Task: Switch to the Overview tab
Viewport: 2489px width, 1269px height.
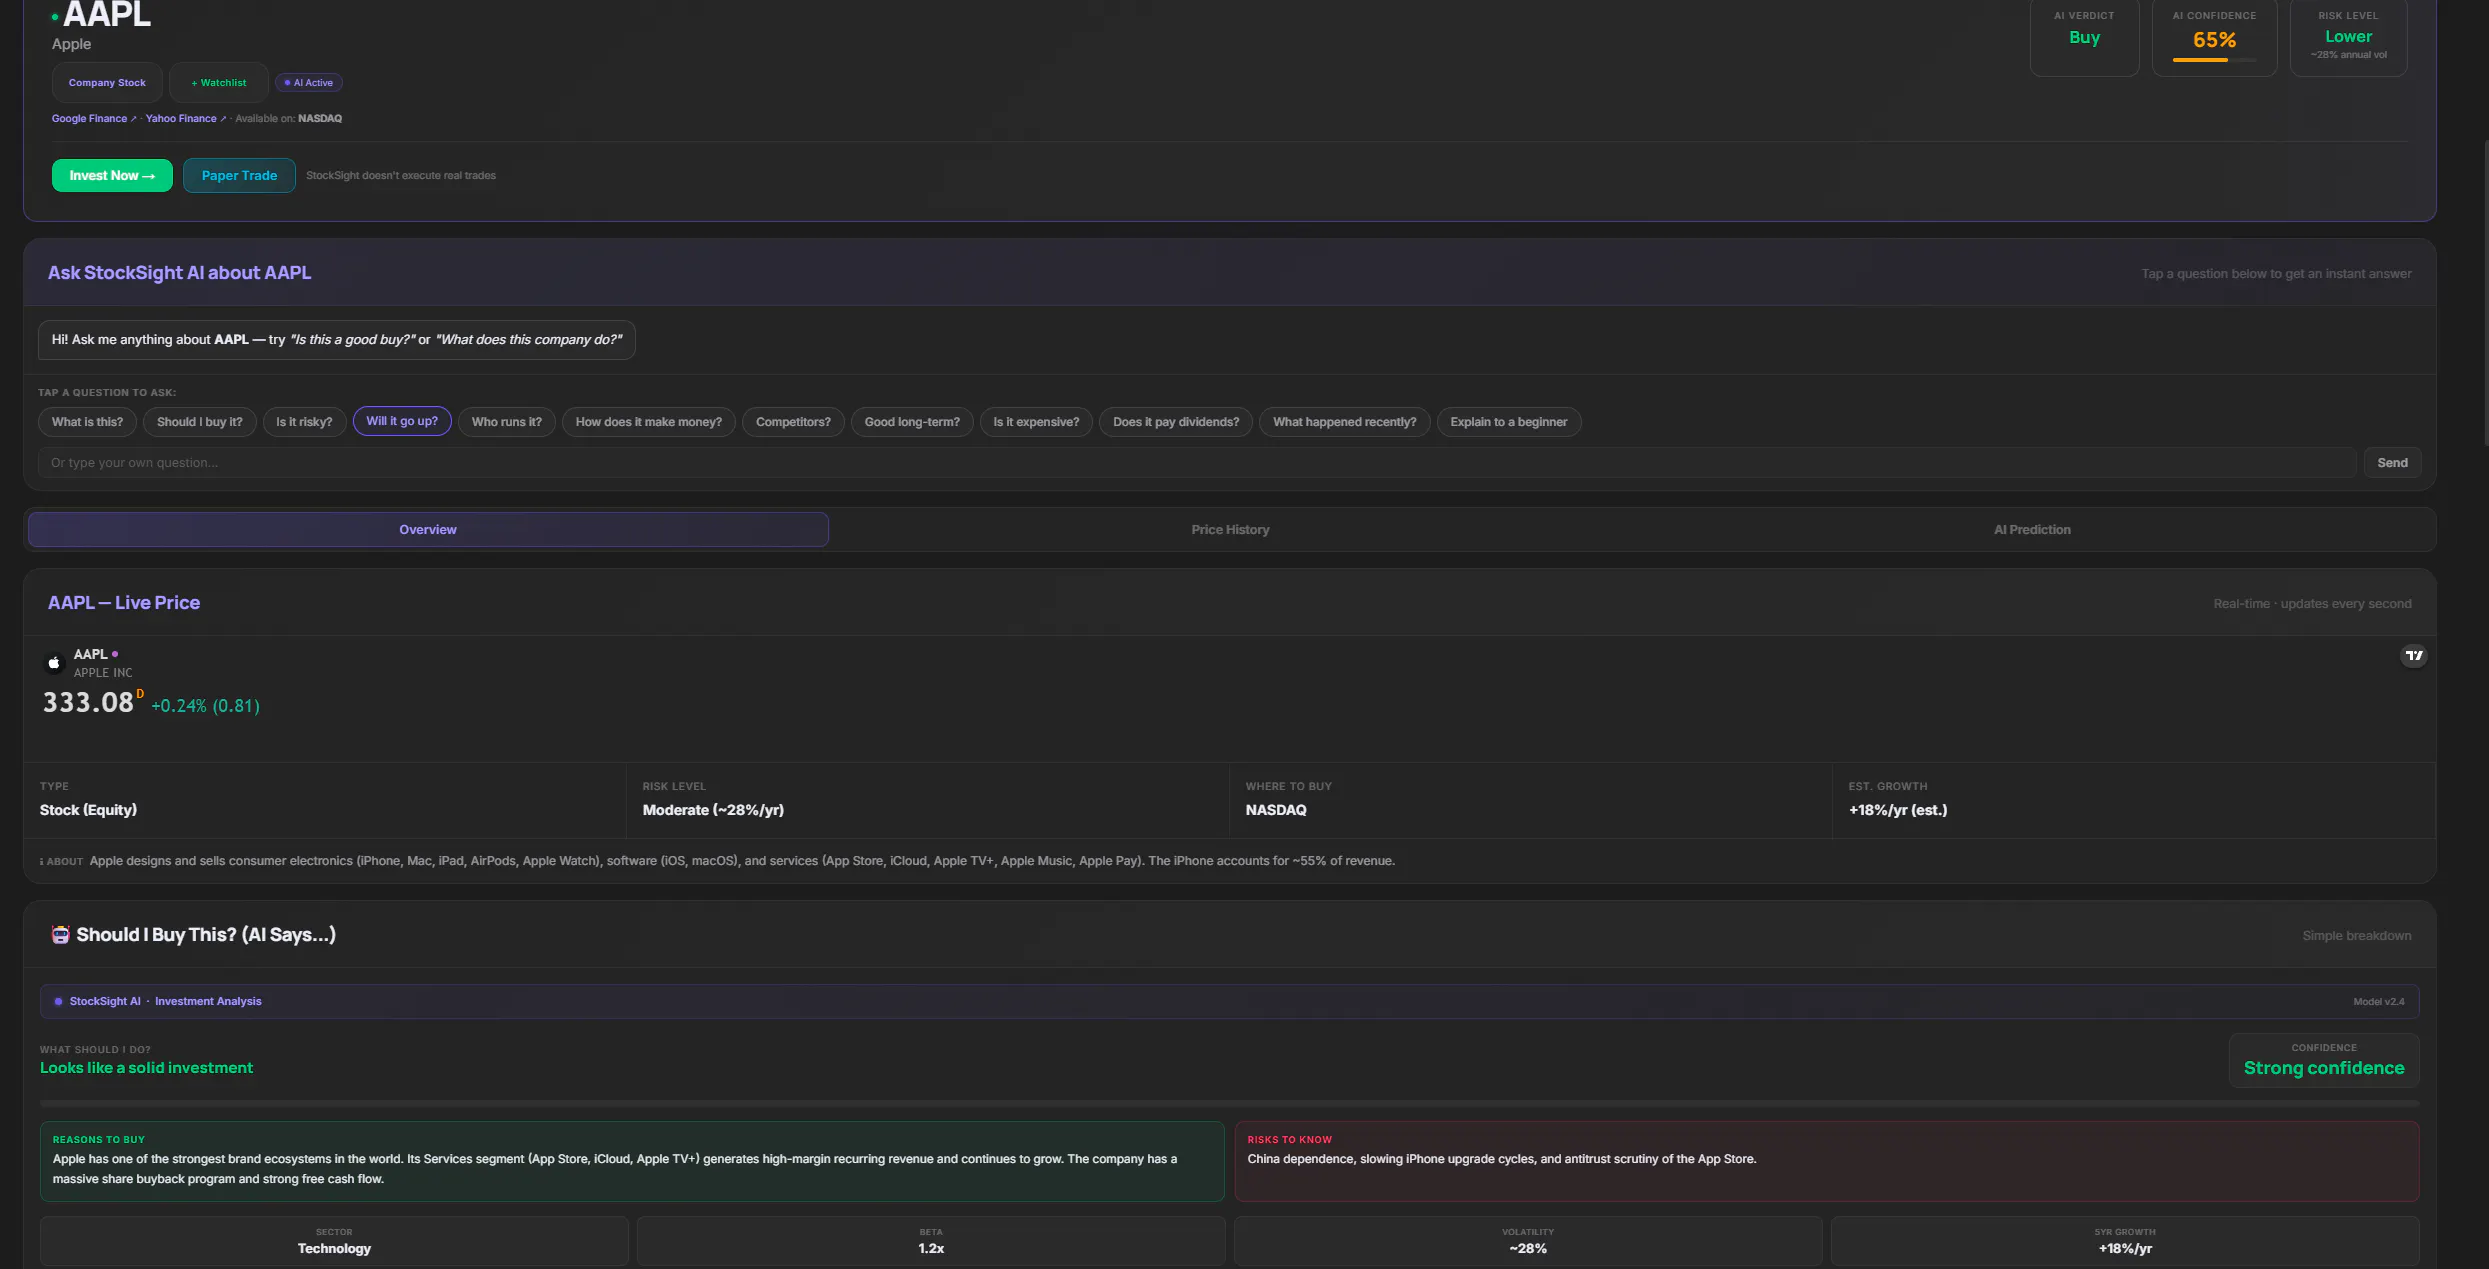Action: pos(428,530)
